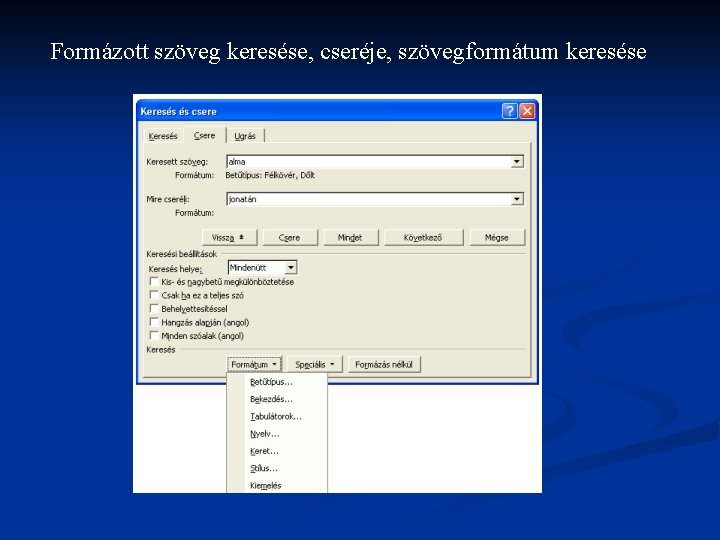Select the Csere tab

tap(204, 135)
